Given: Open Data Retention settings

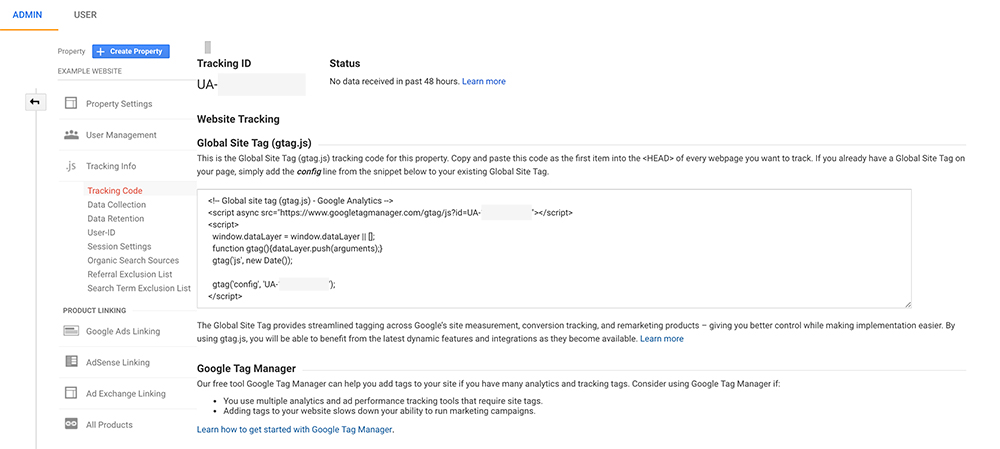Looking at the screenshot, I should [115, 219].
